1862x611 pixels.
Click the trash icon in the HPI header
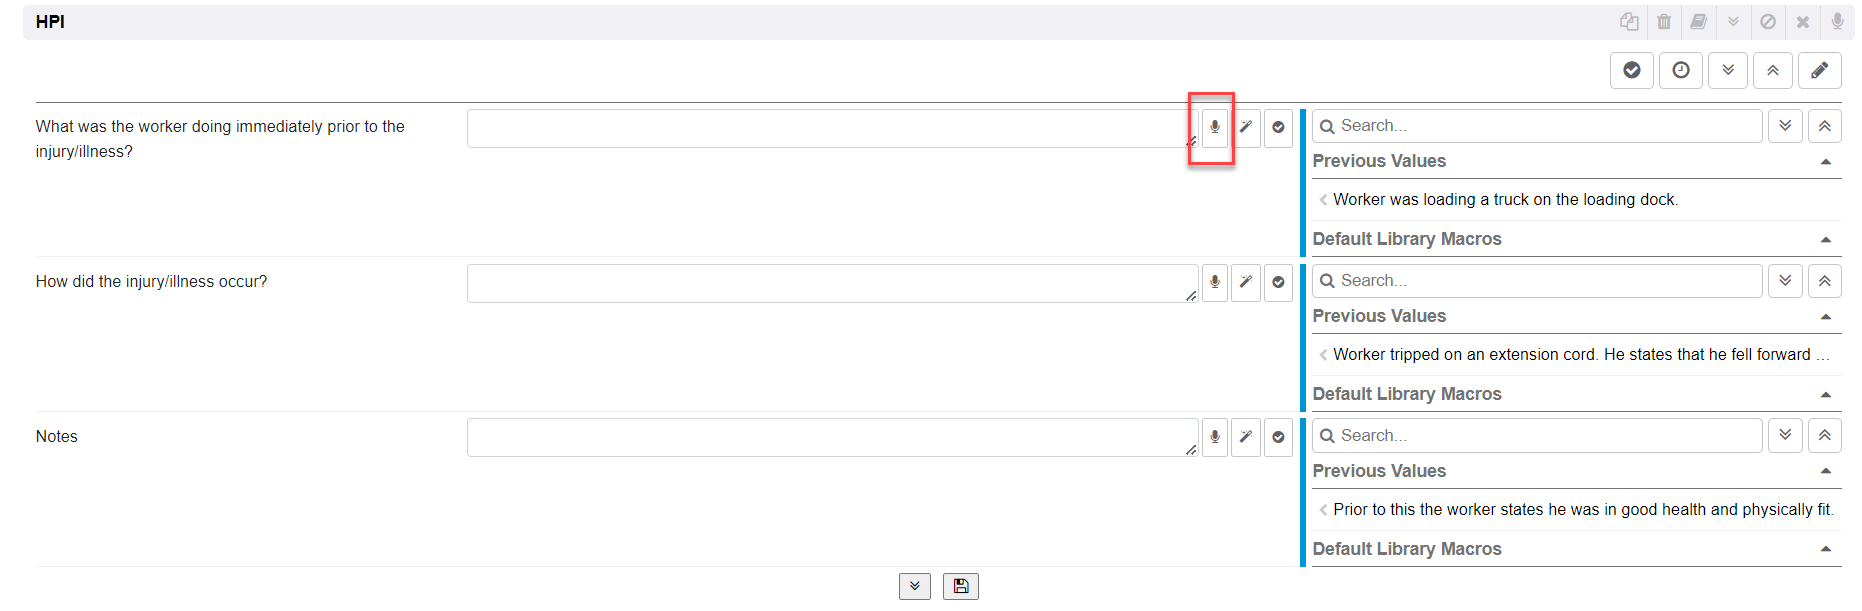tap(1664, 22)
